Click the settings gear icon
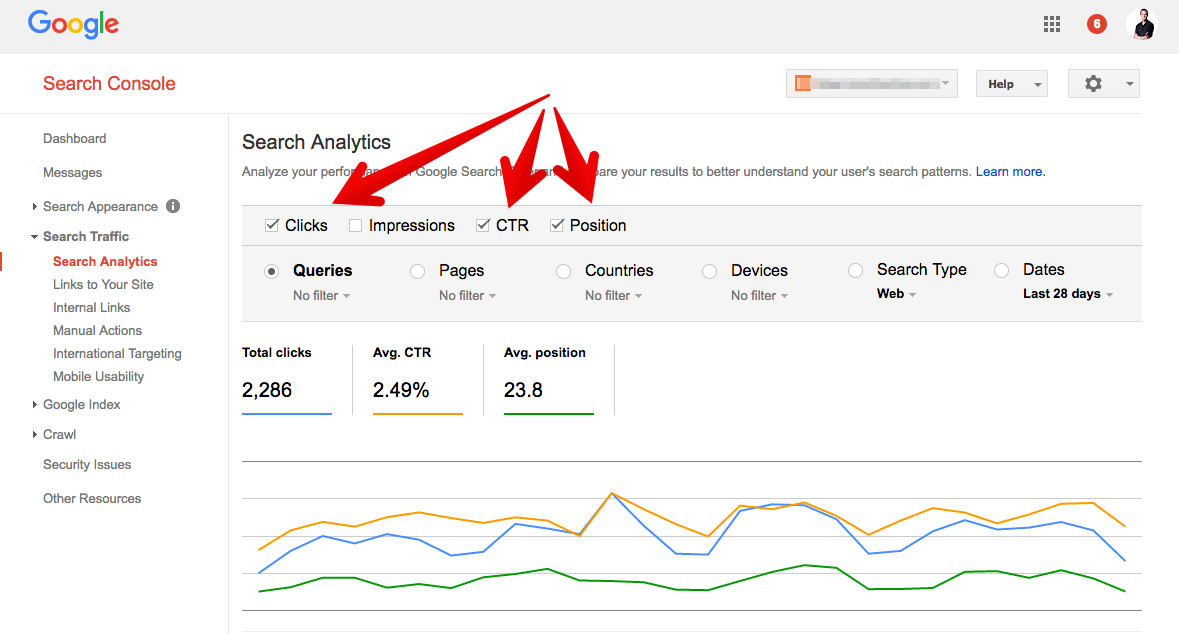Screen dimensions: 1179x634 1093,84
